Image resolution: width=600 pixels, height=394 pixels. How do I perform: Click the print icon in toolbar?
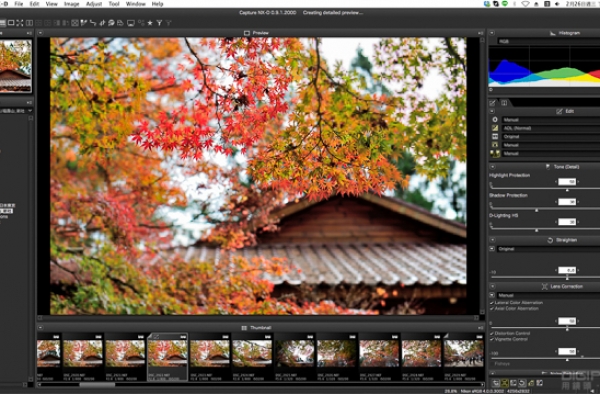click(x=120, y=23)
